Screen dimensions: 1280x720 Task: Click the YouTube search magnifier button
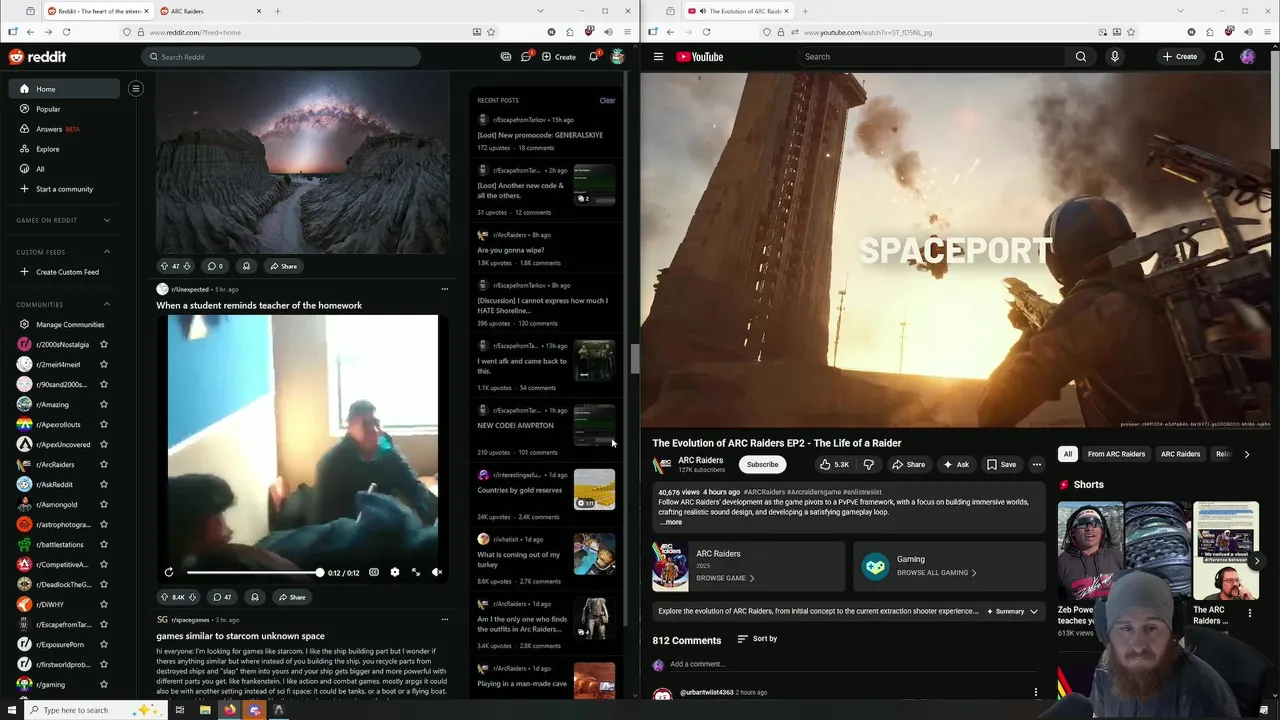[1081, 57]
